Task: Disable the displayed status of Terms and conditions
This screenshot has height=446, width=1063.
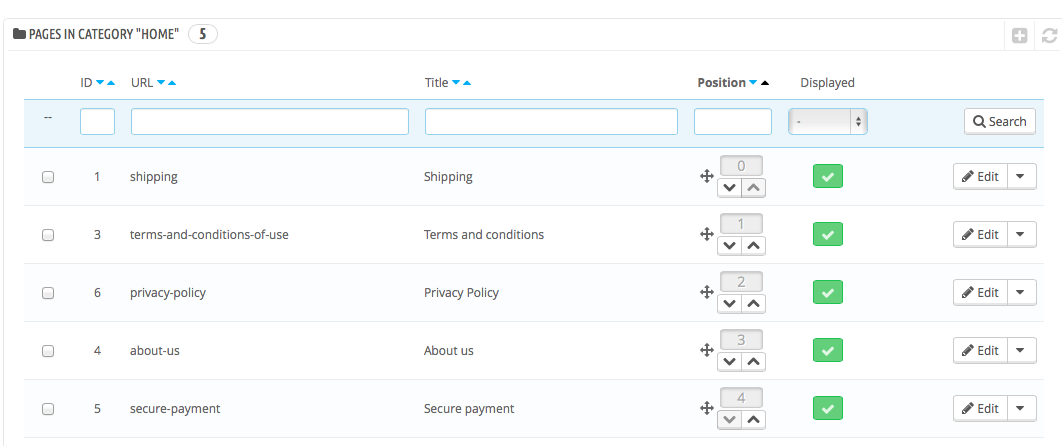Action: click(x=828, y=235)
